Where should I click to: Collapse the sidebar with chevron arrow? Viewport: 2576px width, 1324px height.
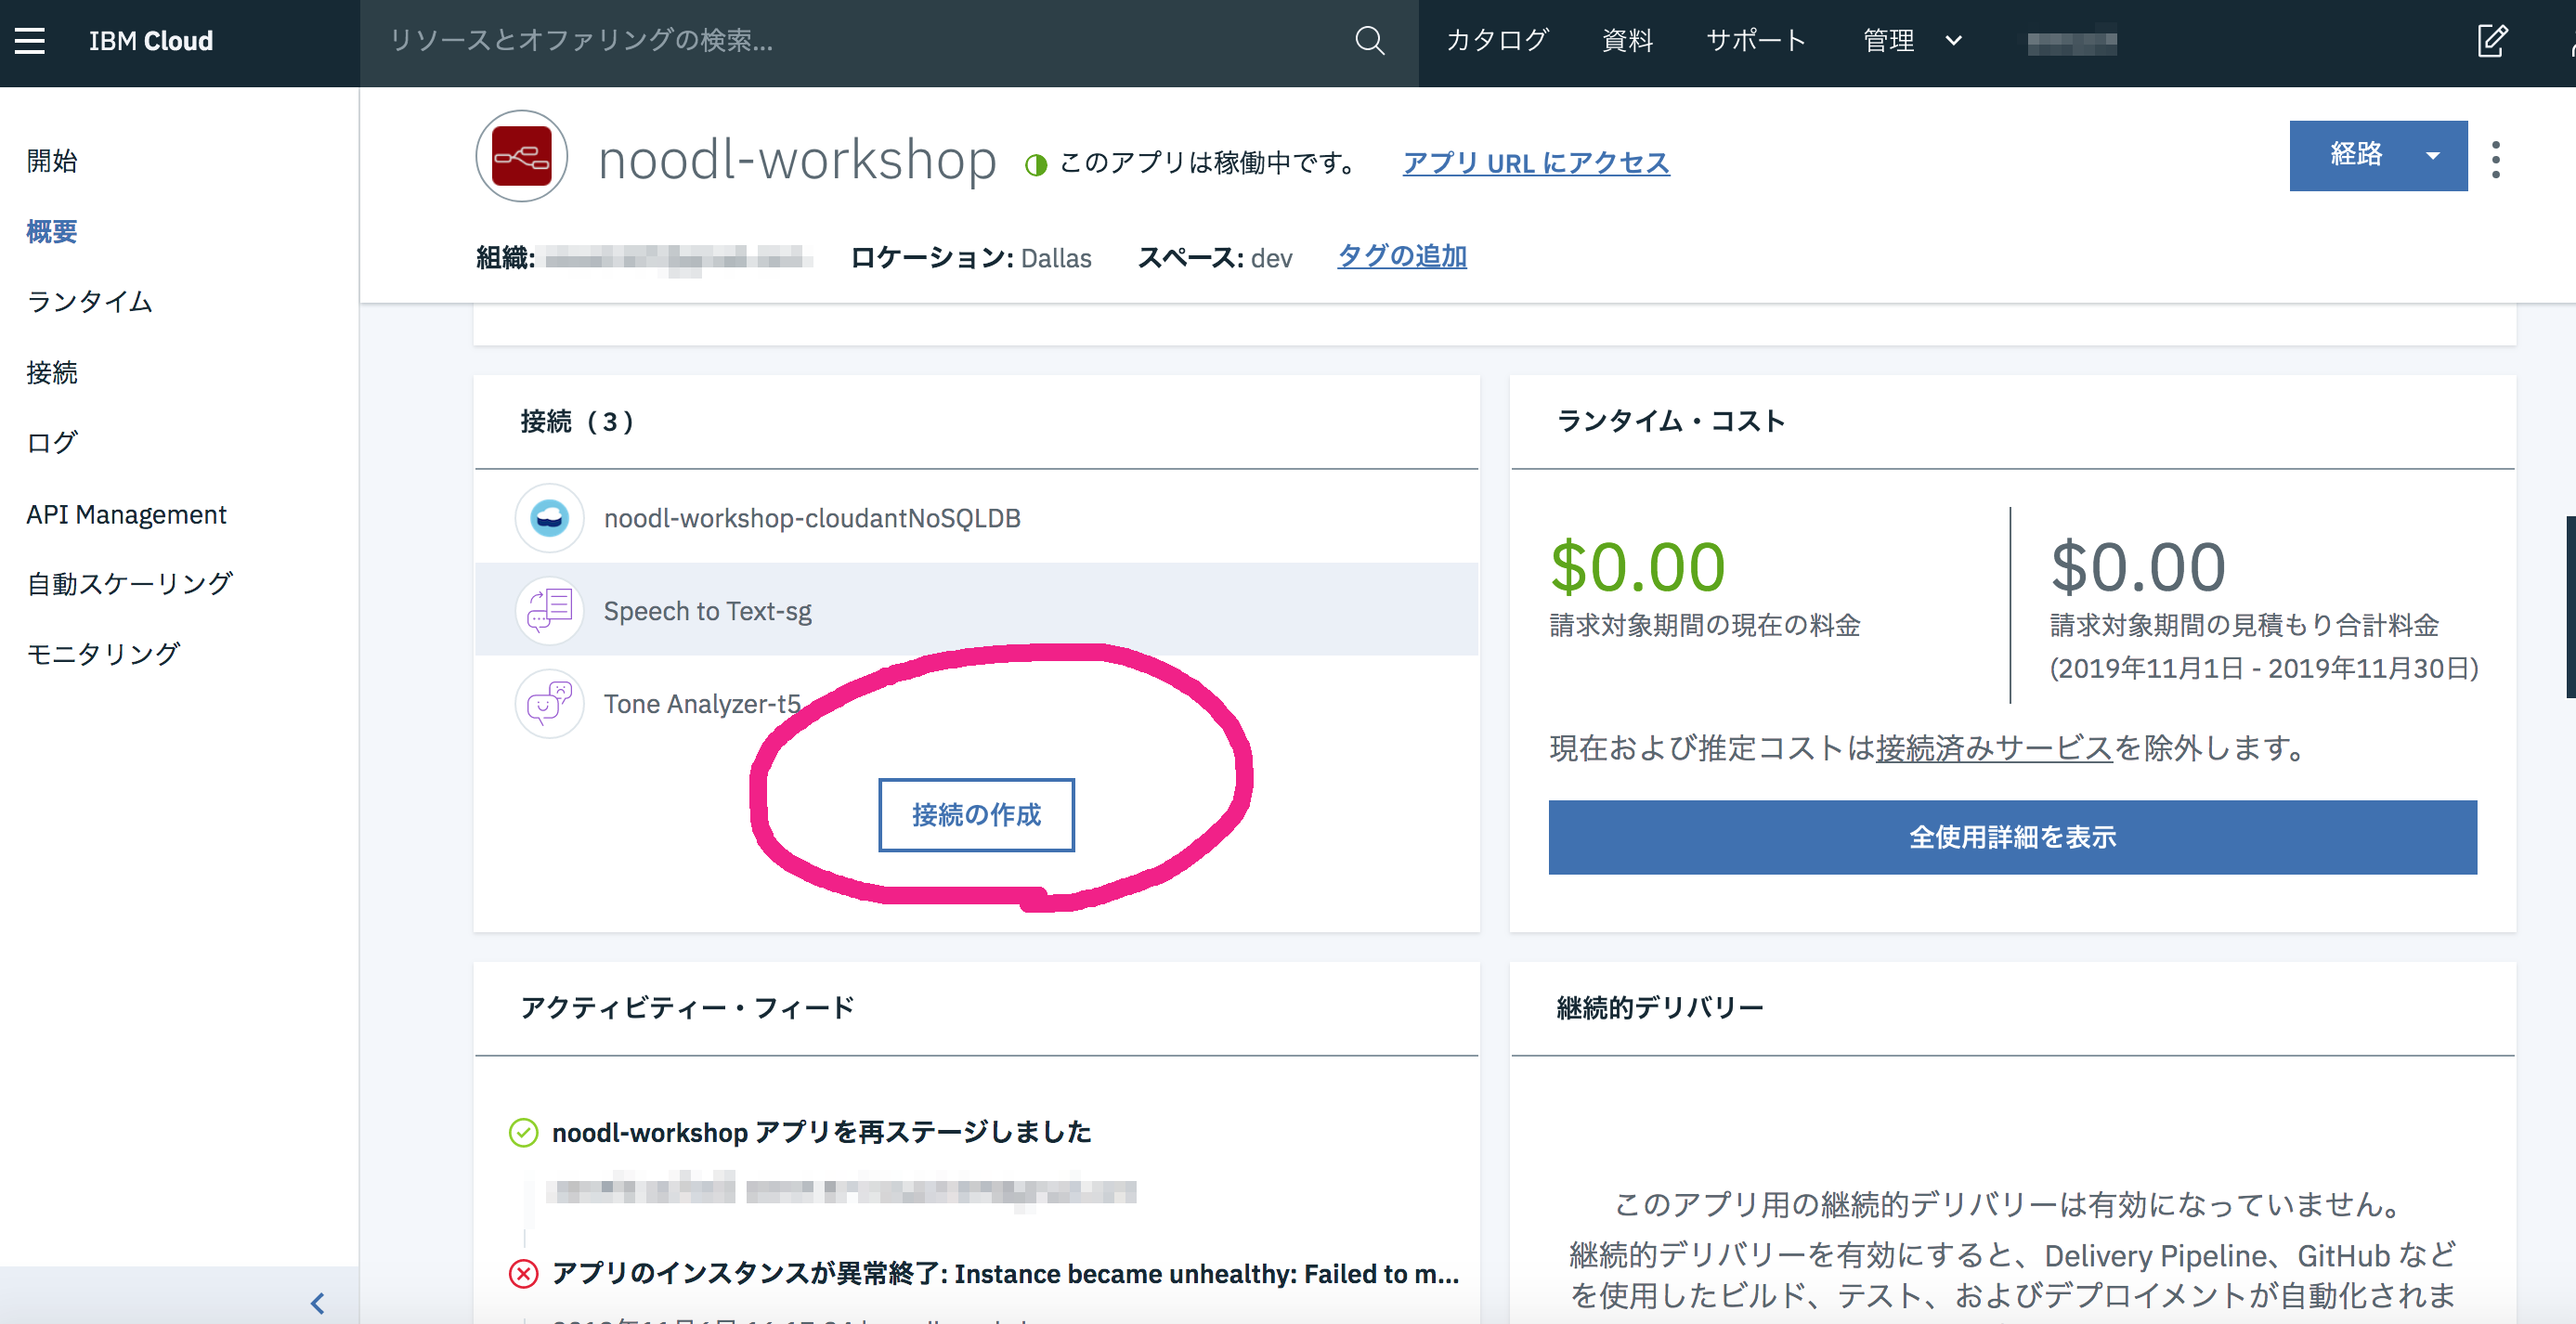tap(318, 1302)
